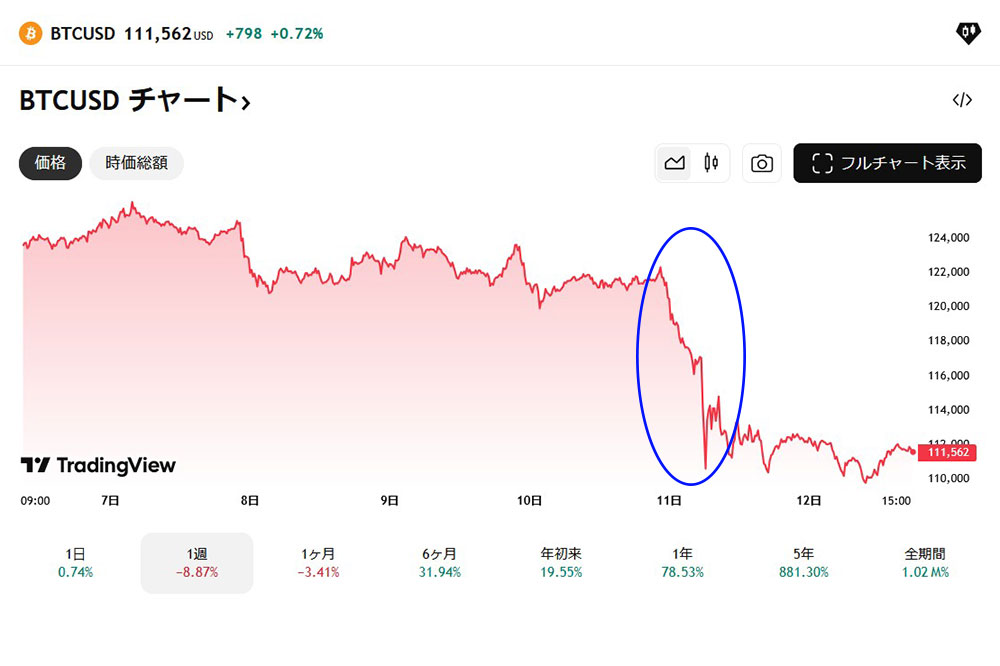Screen dimensions: 1000x666
Task: Switch to candlestick chart style
Action: point(711,163)
